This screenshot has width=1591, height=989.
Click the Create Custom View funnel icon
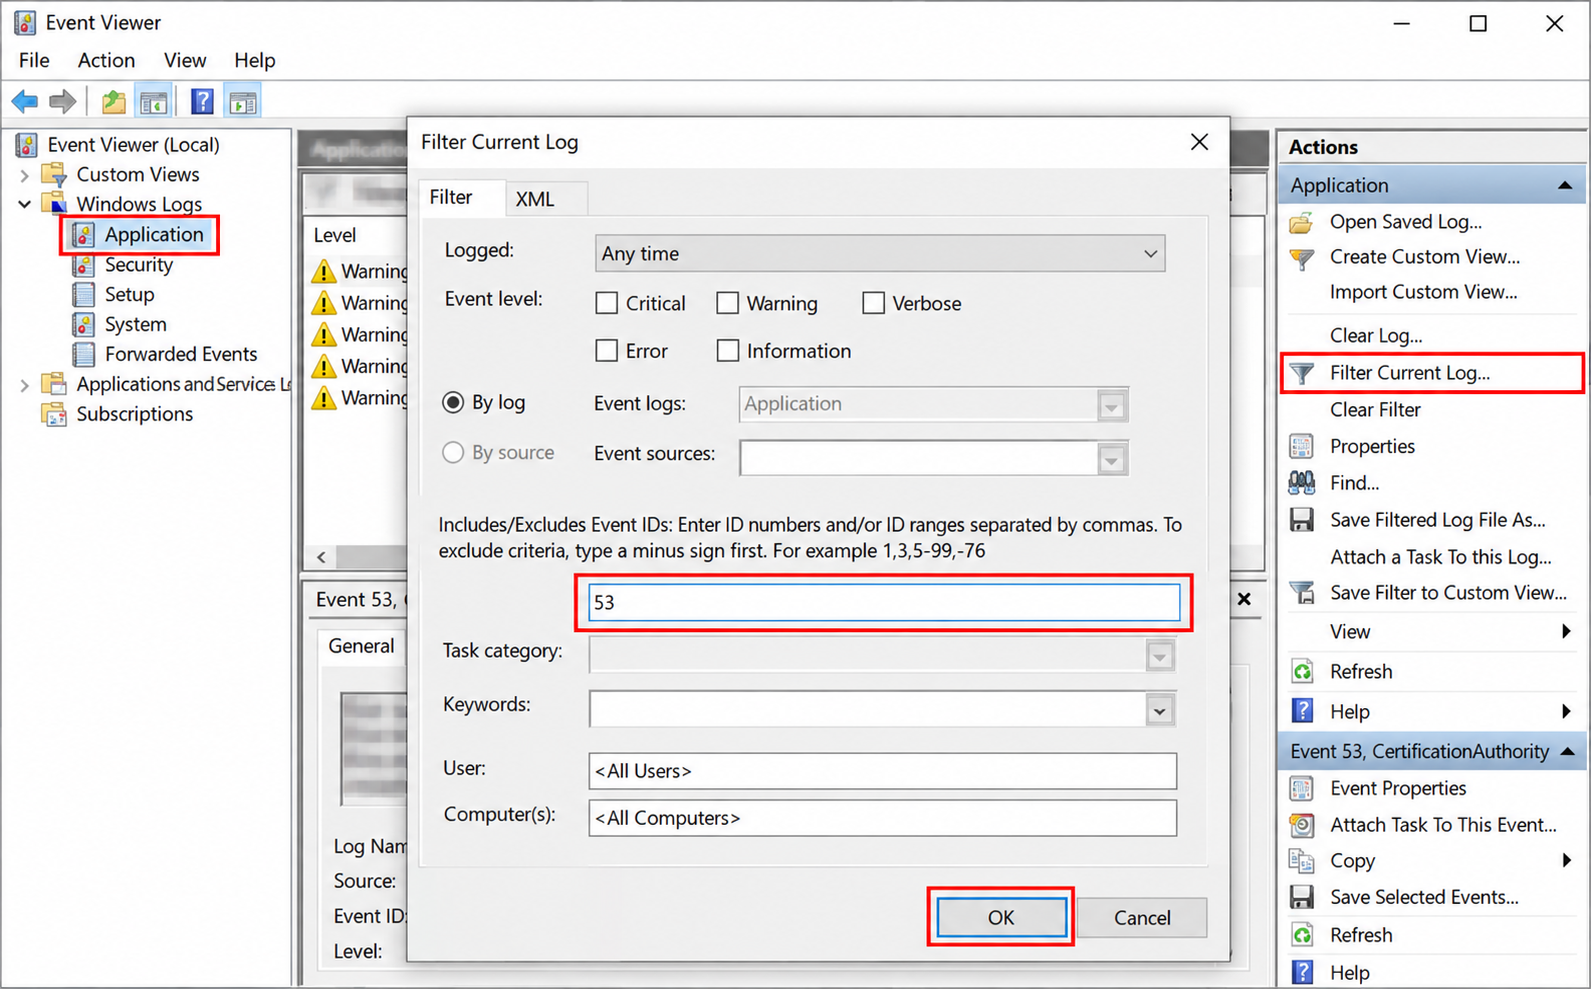1301,258
